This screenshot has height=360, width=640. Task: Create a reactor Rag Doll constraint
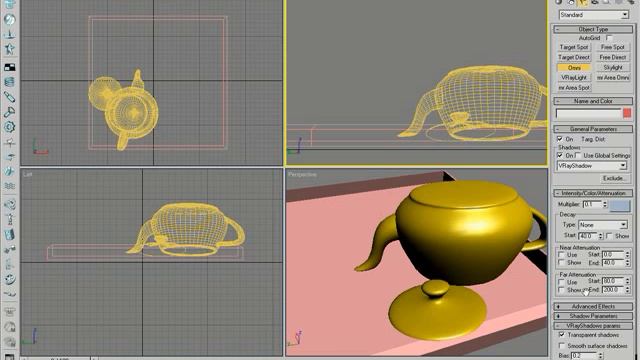(x=9, y=220)
